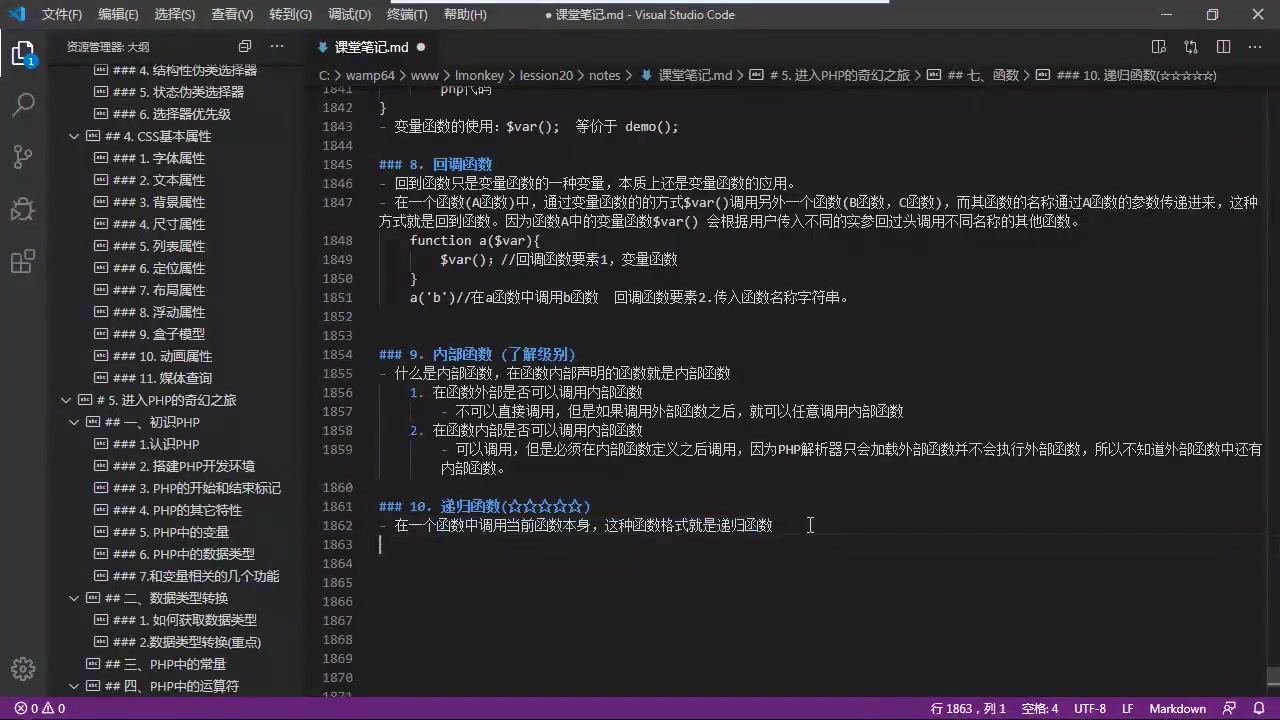This screenshot has height=720, width=1280.
Task: Collapse the ## 4. CSS基本属性 outline node
Action: (x=74, y=136)
